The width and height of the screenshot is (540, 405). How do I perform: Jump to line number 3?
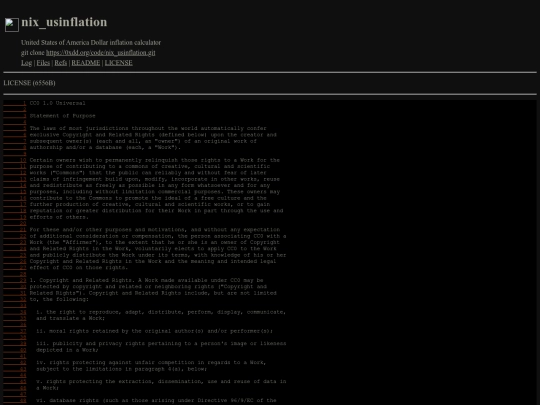coord(15,116)
